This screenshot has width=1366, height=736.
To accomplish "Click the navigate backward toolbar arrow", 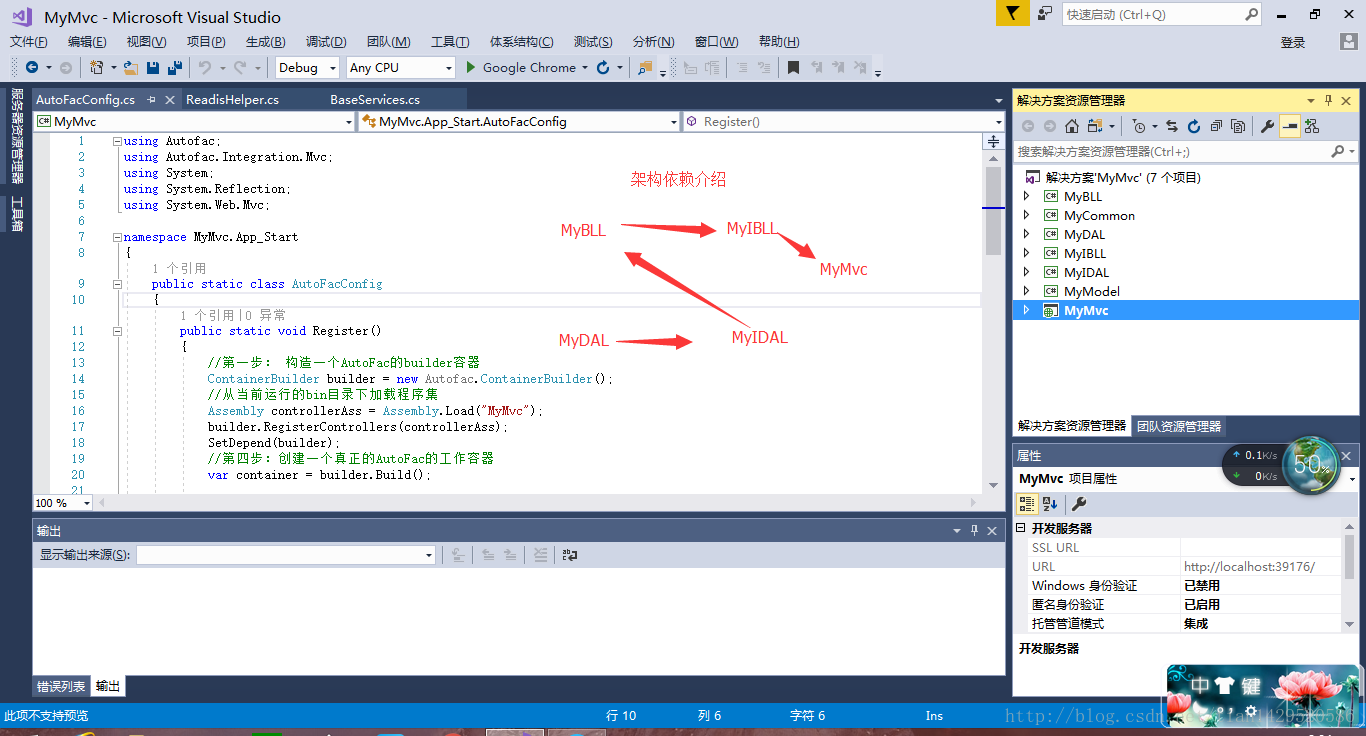I will click(32, 68).
